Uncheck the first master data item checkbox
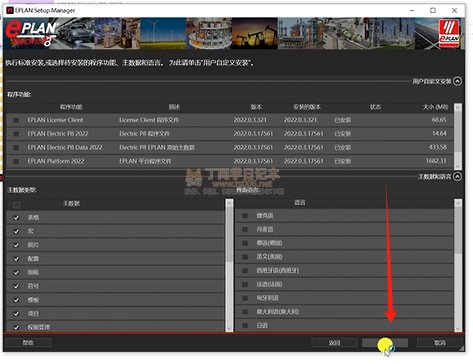 point(16,218)
